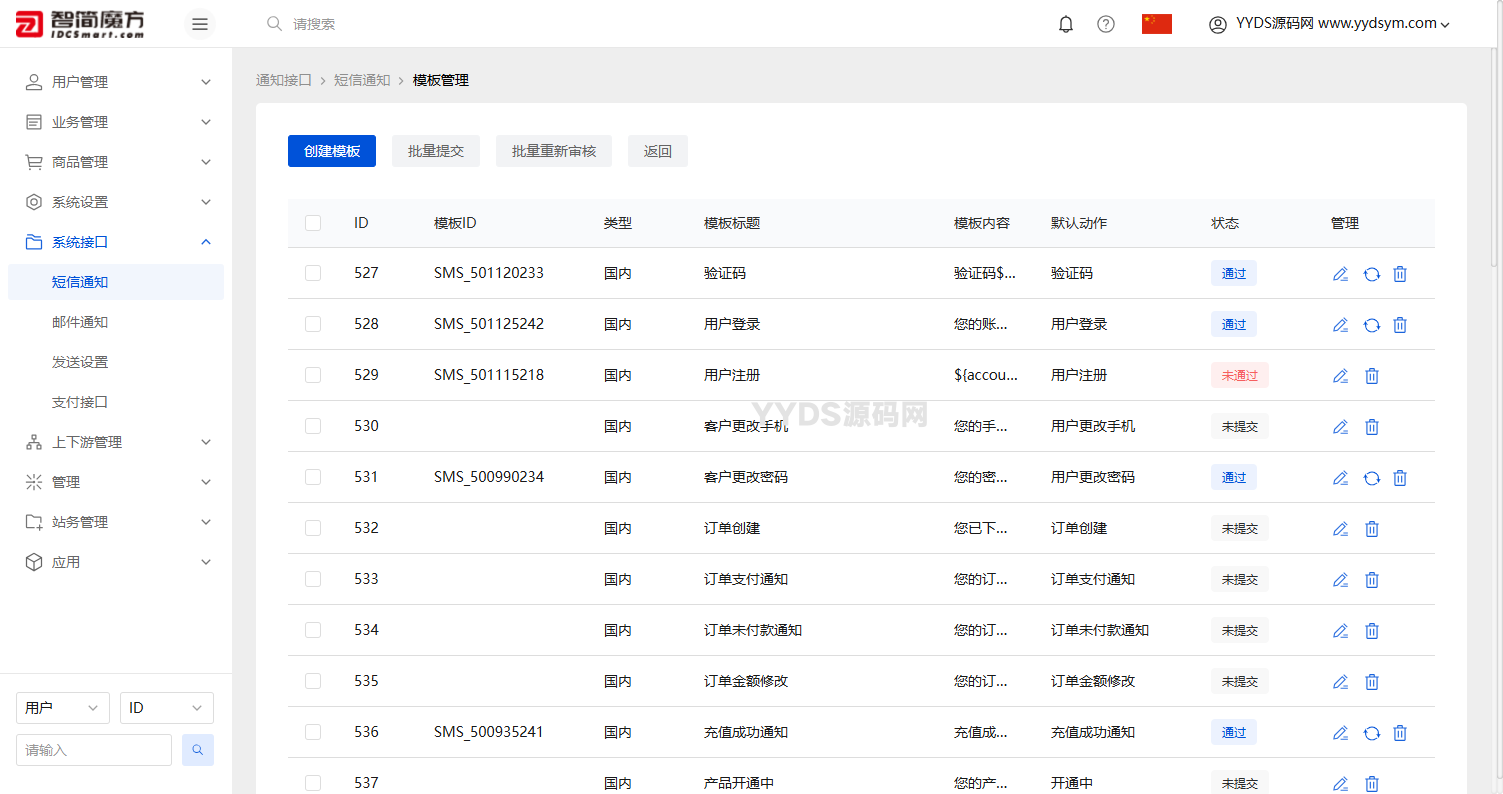Click the 创建模板 button
The image size is (1503, 794).
[331, 150]
